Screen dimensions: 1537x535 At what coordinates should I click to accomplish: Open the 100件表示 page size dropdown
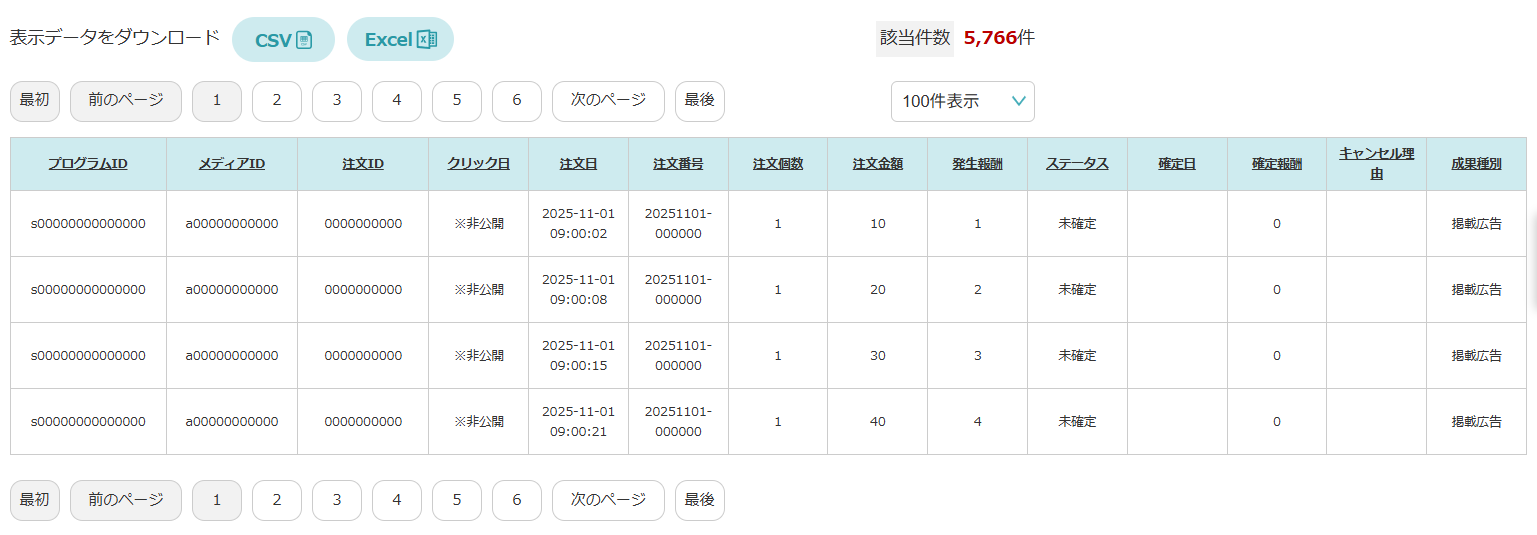coord(962,101)
